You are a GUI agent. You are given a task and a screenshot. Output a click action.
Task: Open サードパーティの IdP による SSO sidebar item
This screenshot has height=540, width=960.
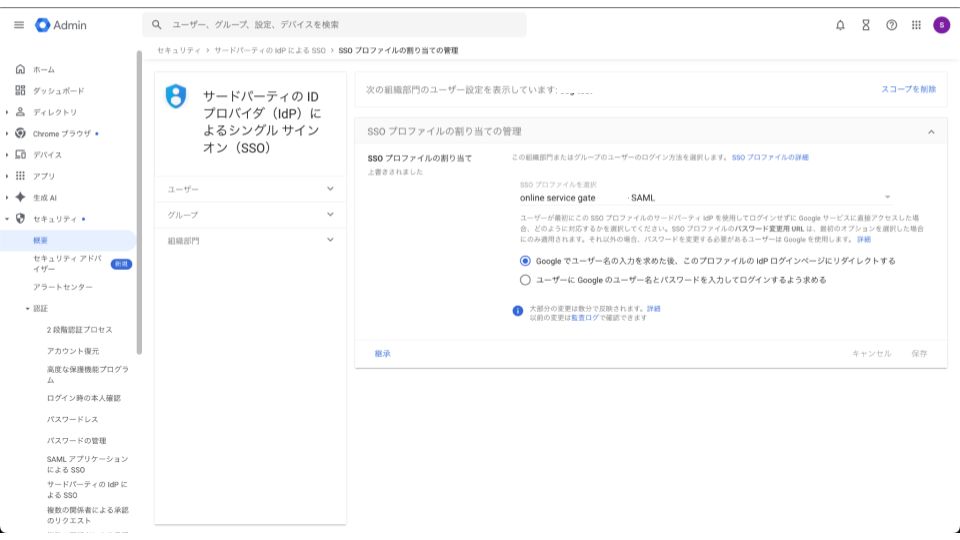pos(88,490)
